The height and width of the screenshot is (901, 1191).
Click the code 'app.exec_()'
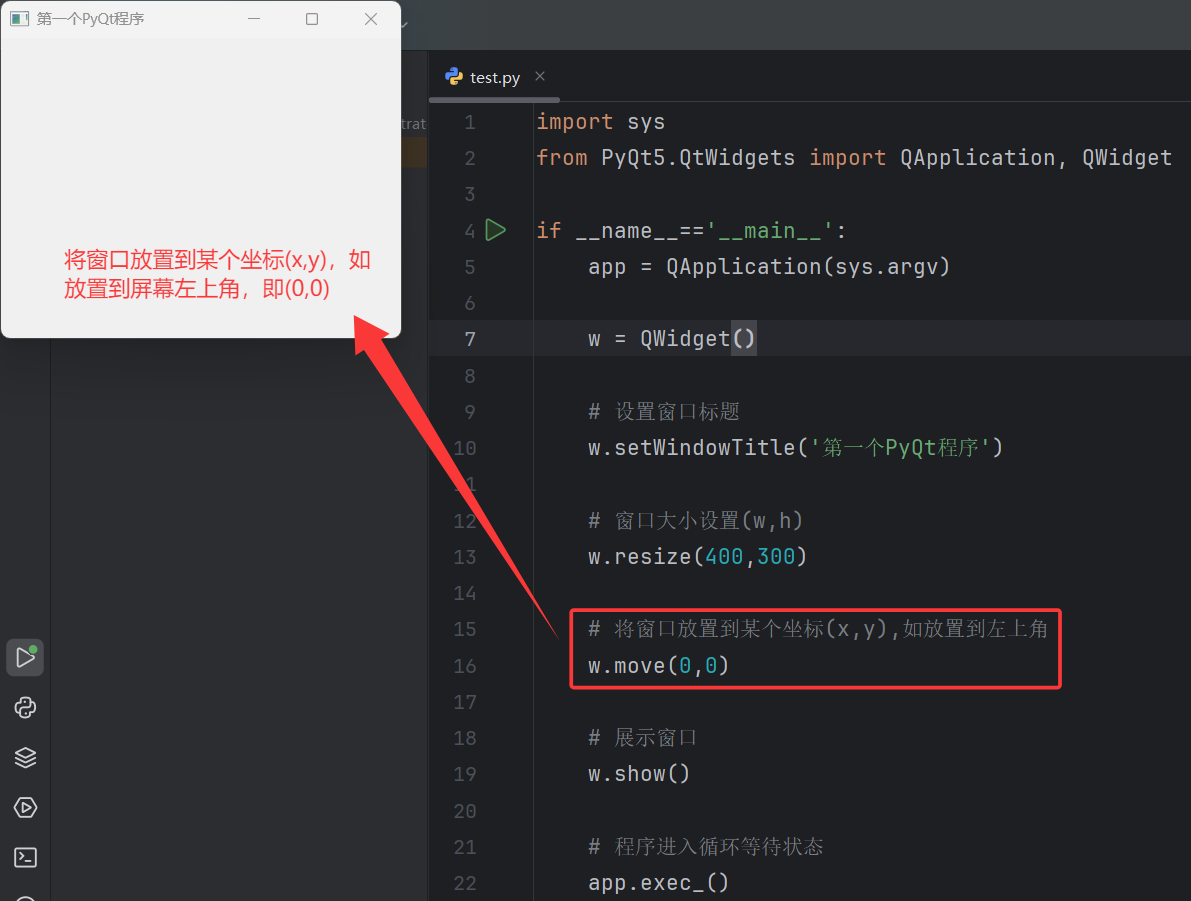click(x=659, y=883)
